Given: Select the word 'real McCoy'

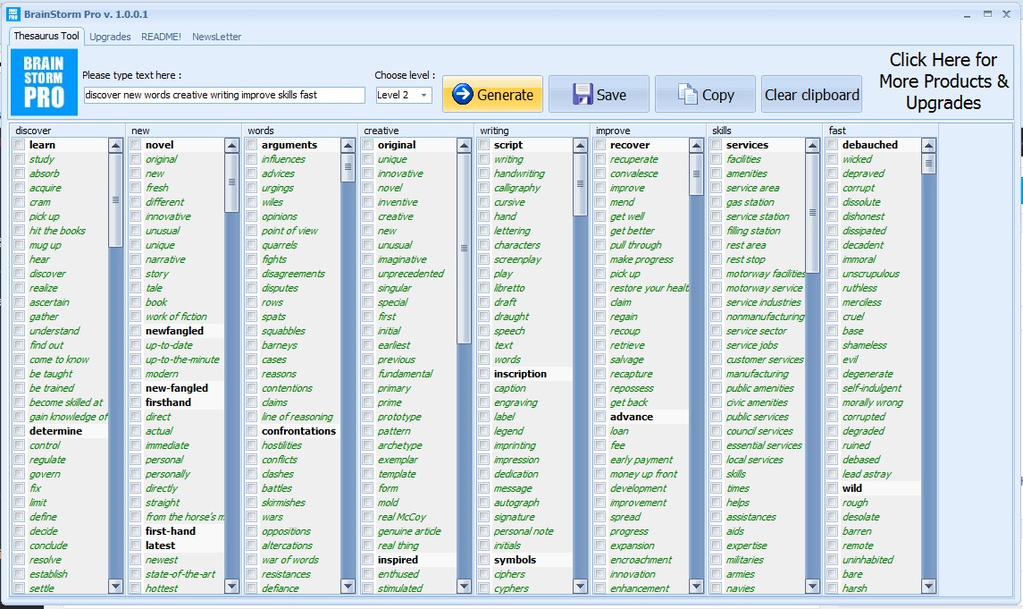Looking at the screenshot, I should pyautogui.click(x=402, y=517).
